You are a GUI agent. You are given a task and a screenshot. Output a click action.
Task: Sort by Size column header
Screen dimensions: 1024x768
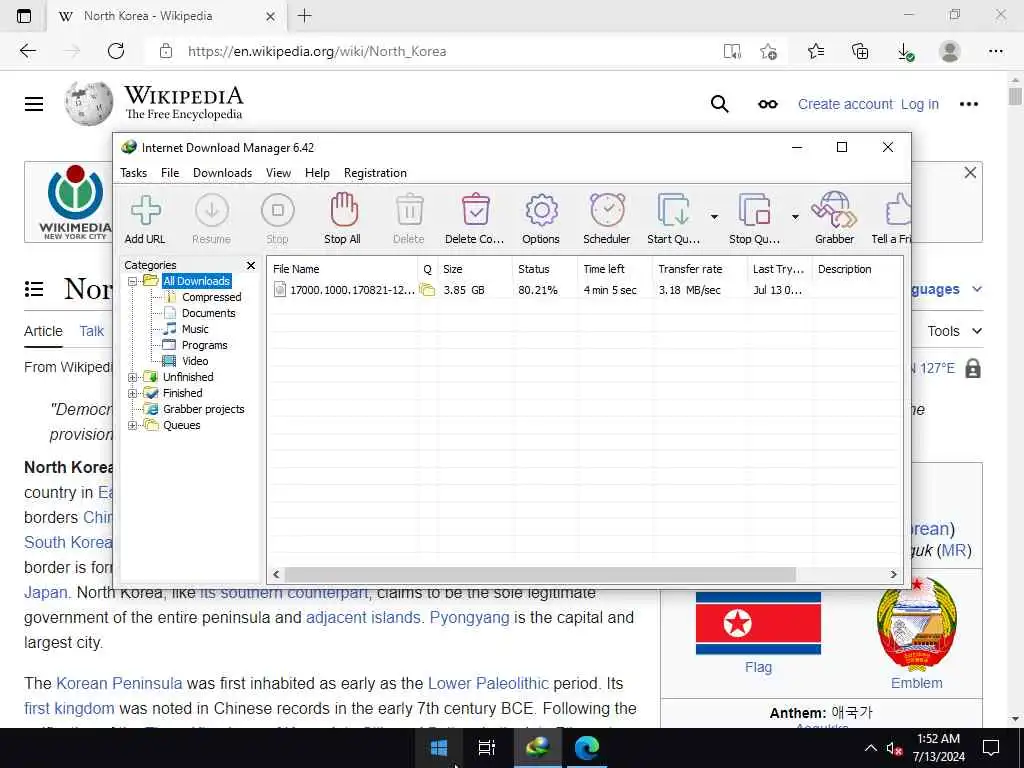point(474,269)
